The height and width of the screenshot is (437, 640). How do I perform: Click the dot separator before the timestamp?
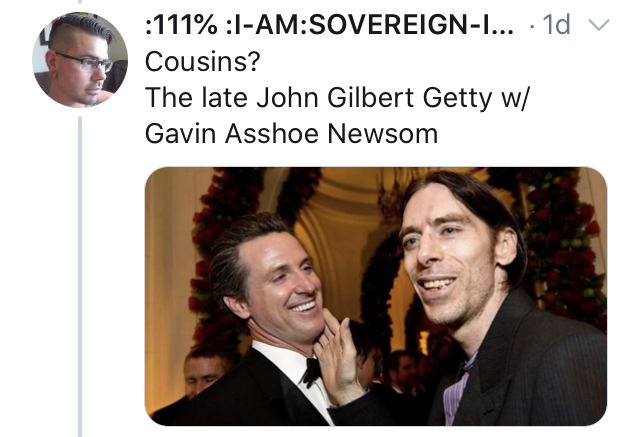click(531, 27)
